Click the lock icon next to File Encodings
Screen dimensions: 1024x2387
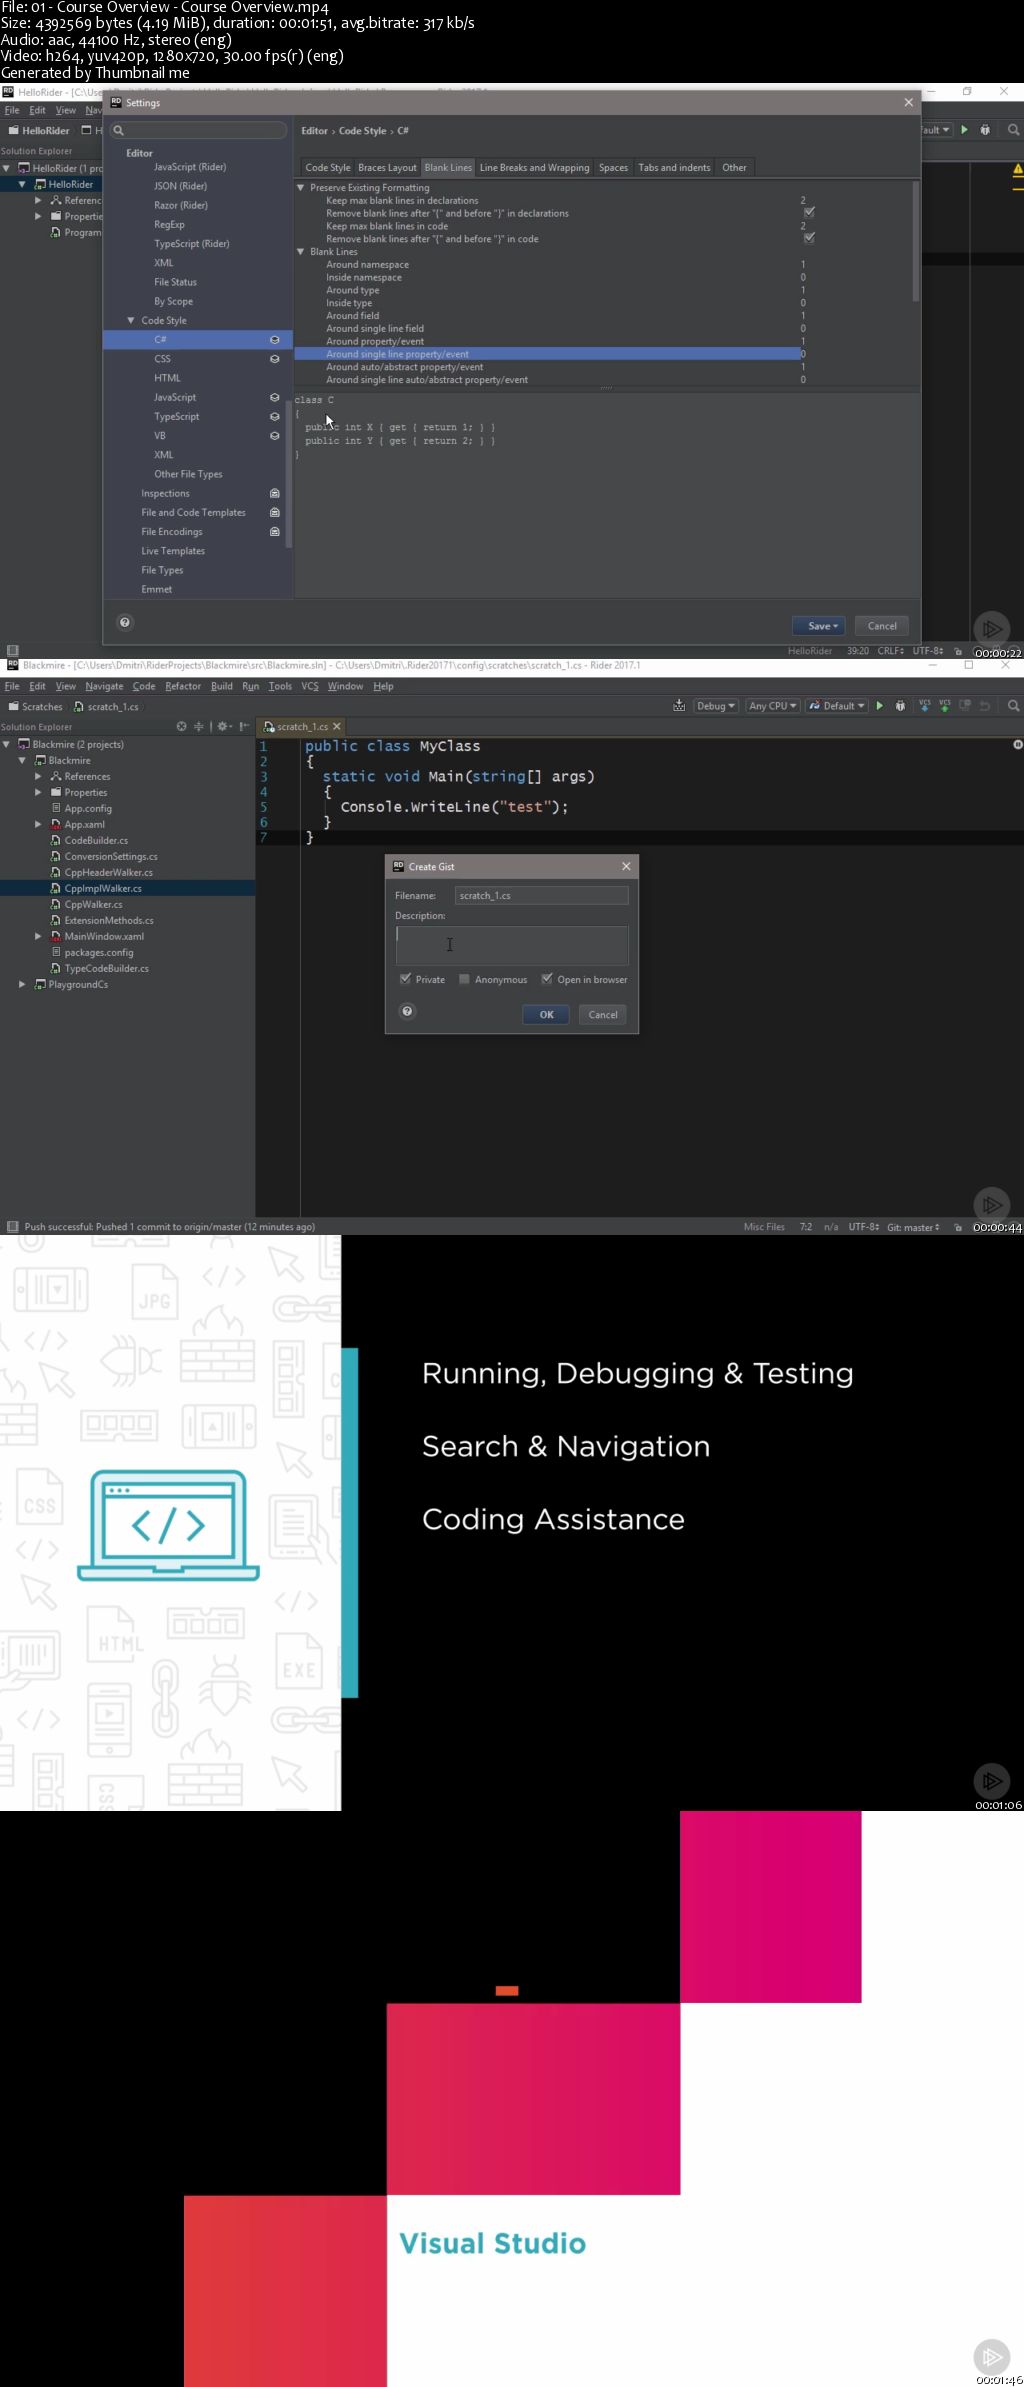click(x=275, y=532)
